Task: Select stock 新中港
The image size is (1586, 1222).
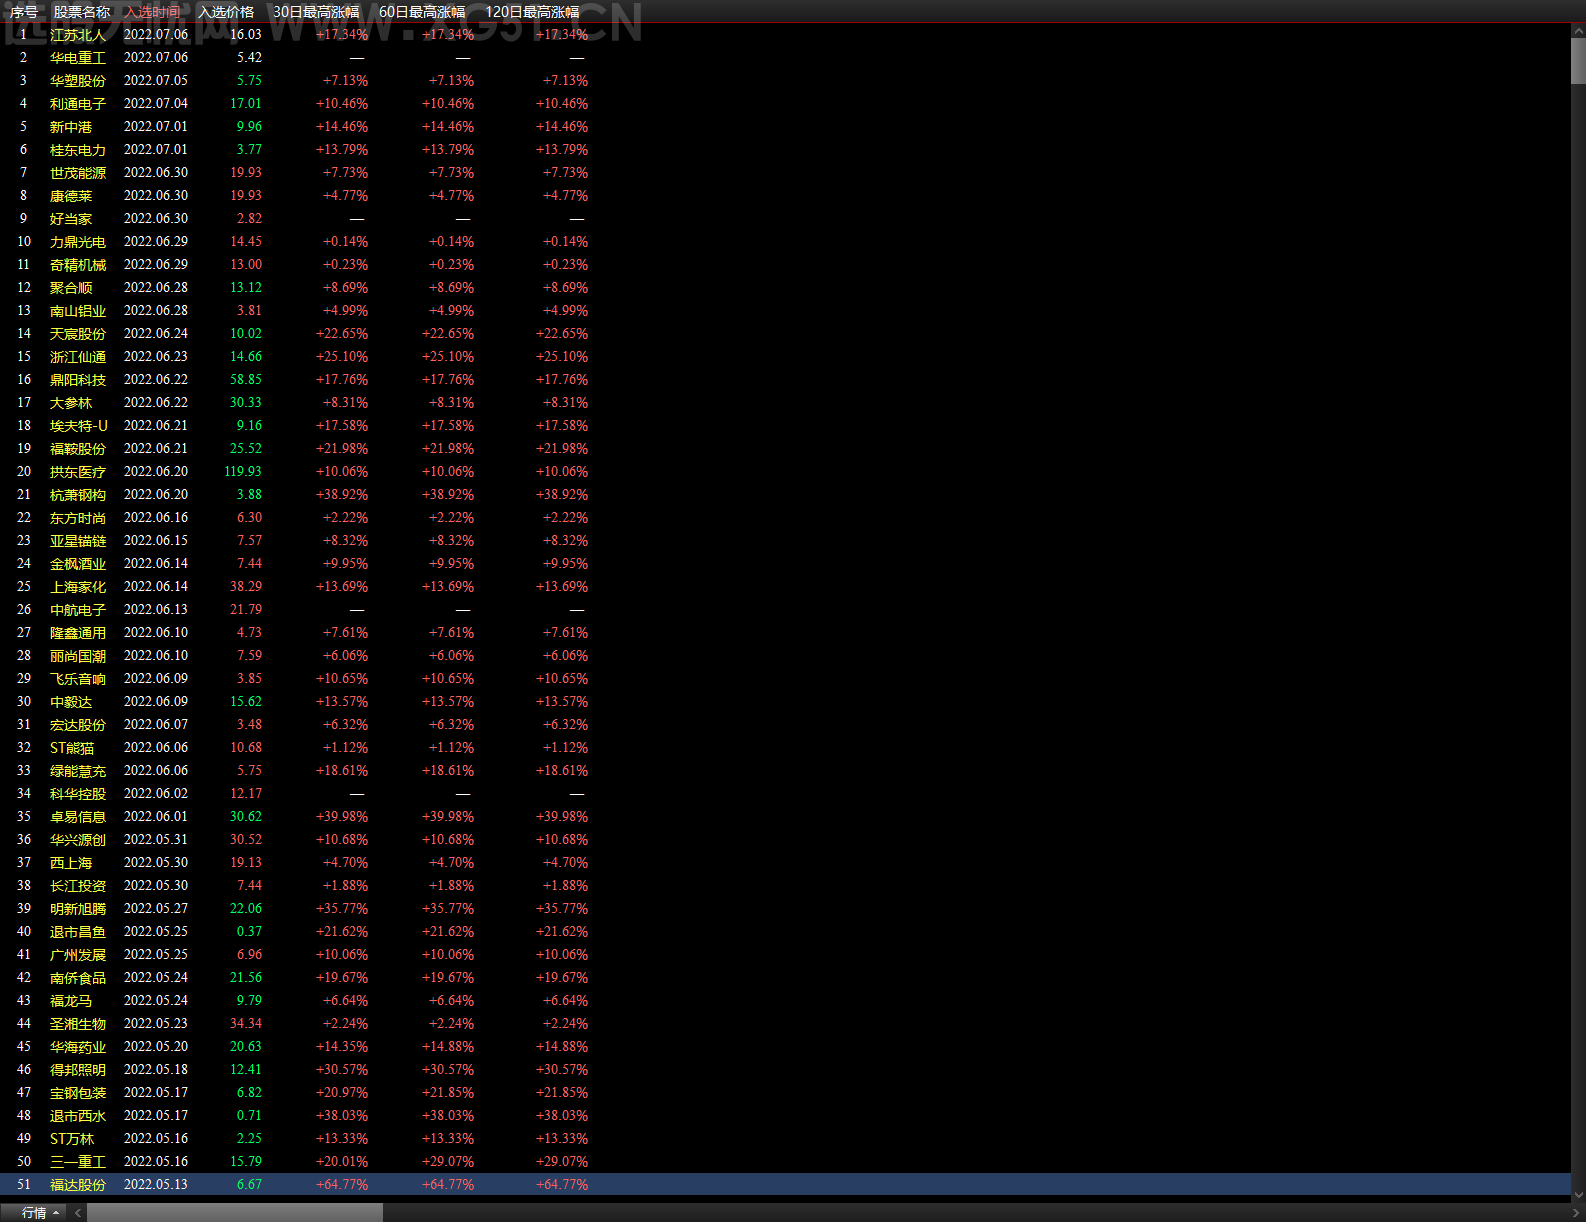Action: click(71, 127)
